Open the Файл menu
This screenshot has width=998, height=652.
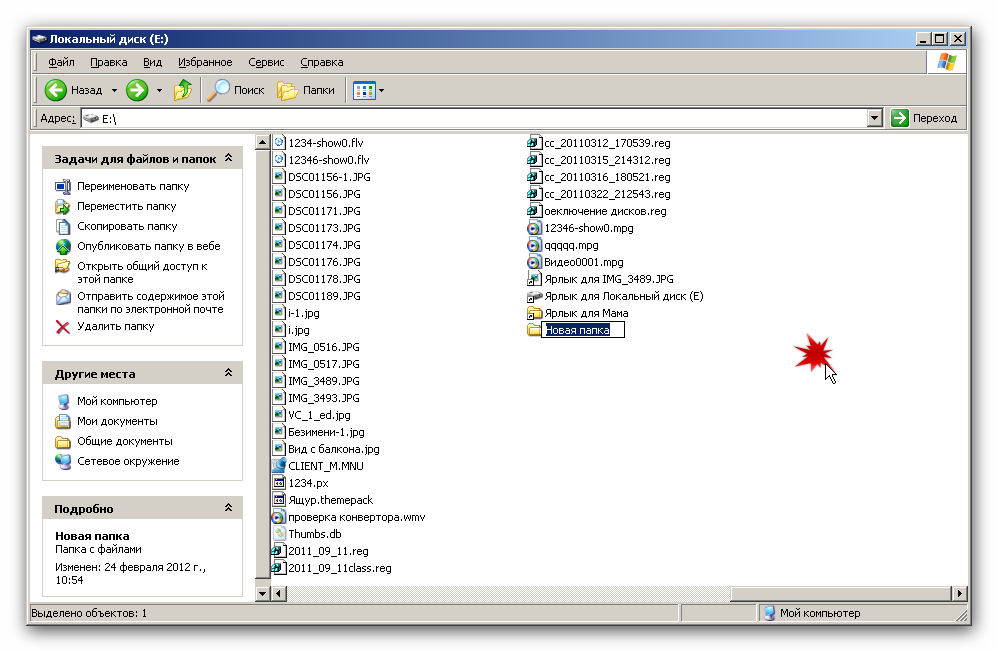coord(61,62)
